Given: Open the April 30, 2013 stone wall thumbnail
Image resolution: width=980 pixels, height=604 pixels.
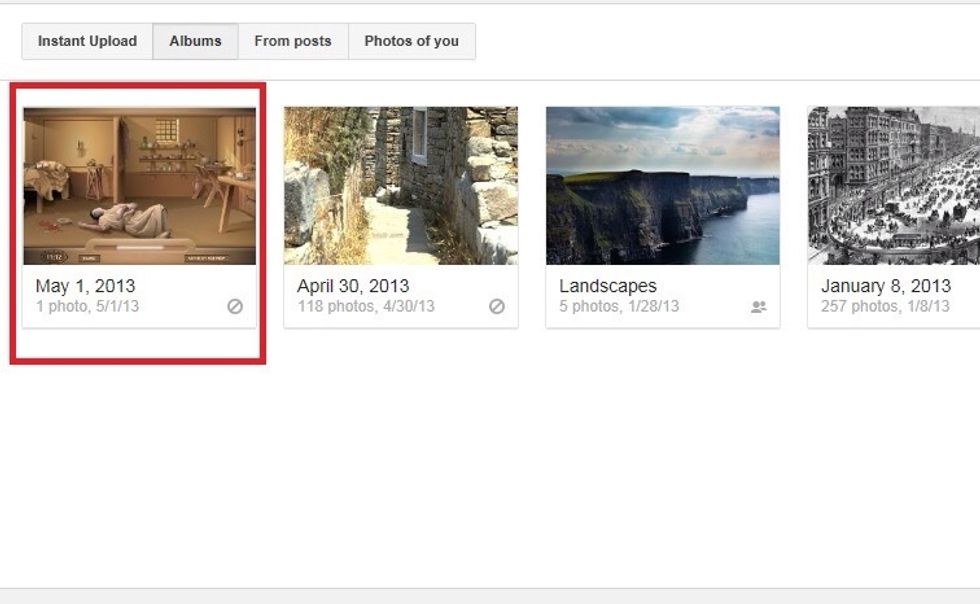Looking at the screenshot, I should pyautogui.click(x=401, y=186).
